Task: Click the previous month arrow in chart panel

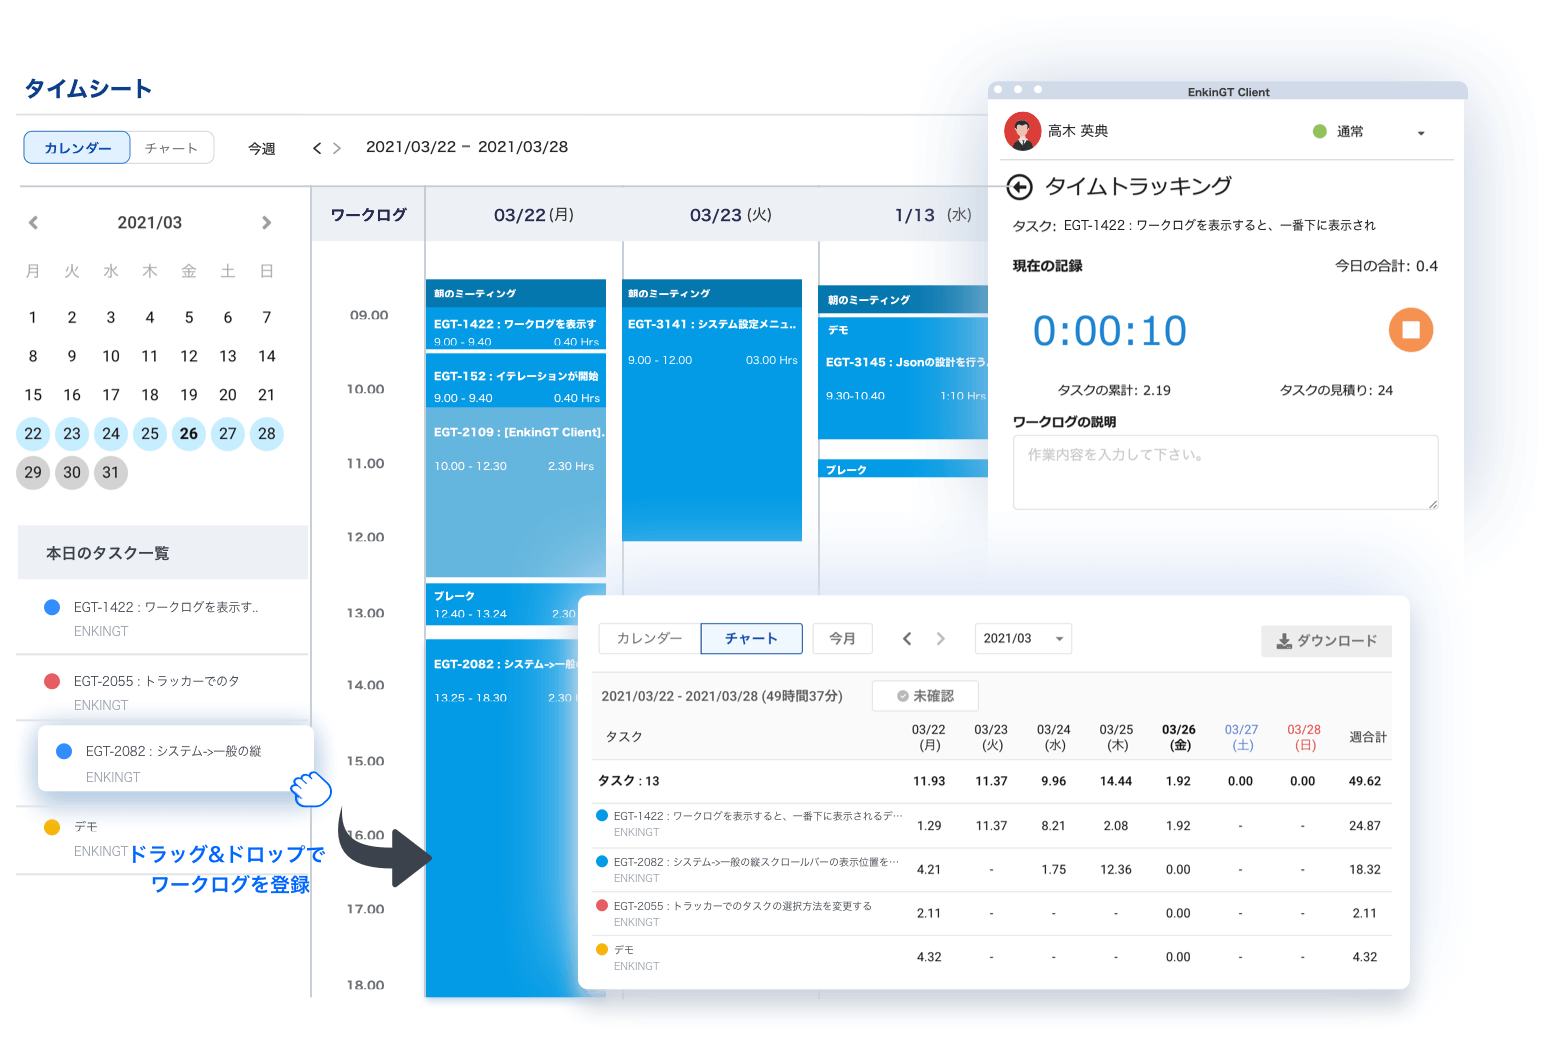Action: click(x=907, y=639)
